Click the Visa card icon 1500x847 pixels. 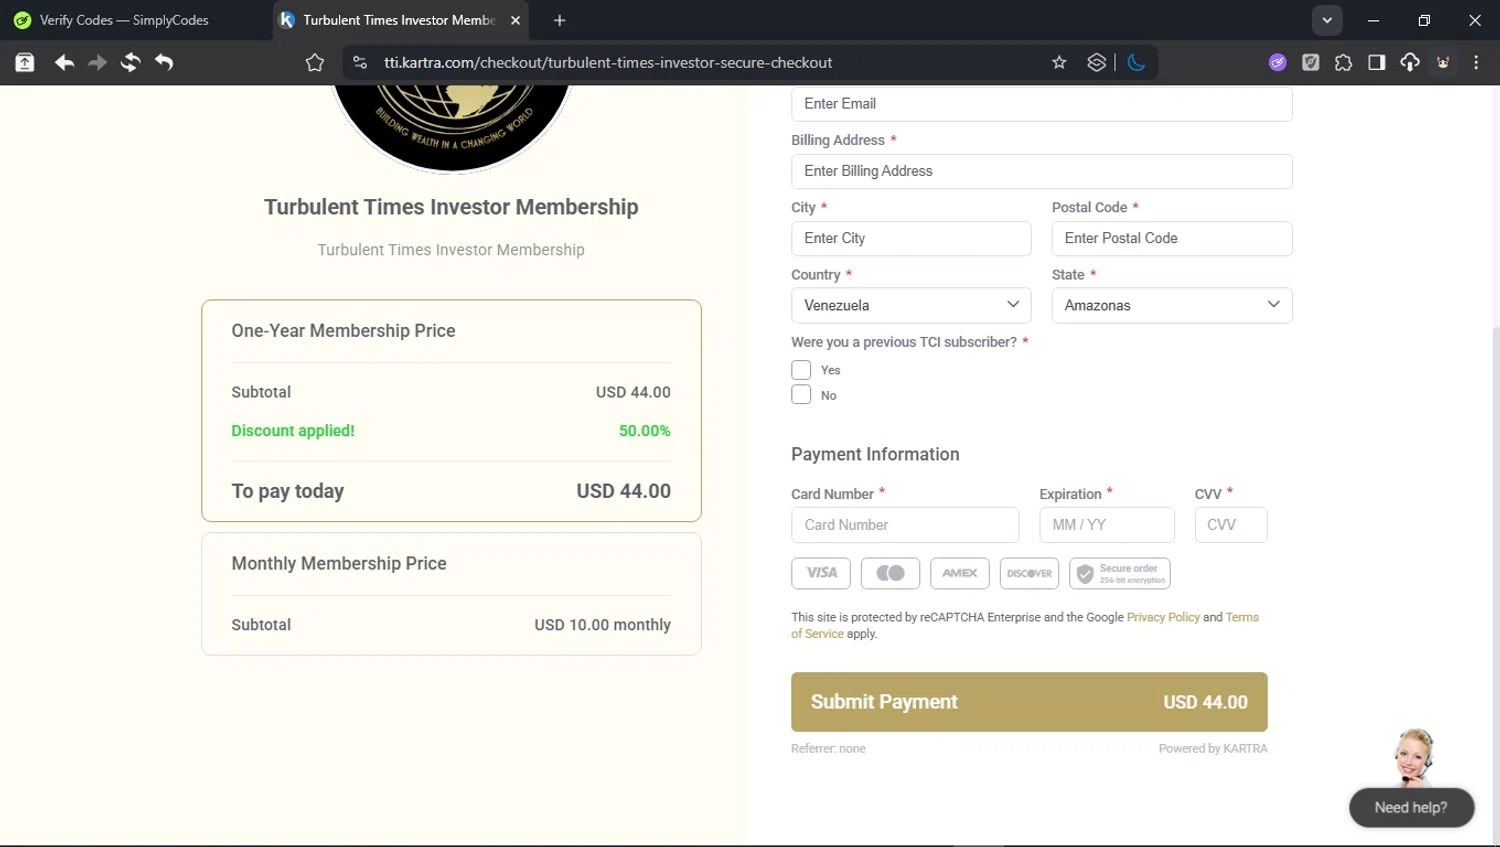(821, 573)
